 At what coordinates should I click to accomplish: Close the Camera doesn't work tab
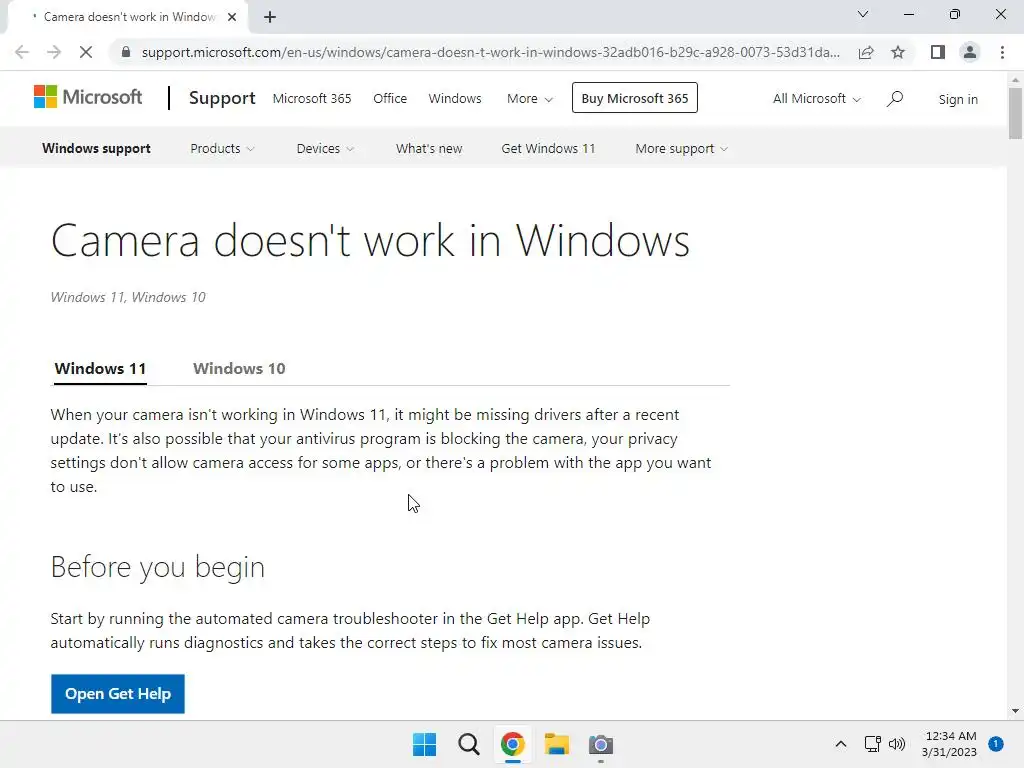(232, 17)
